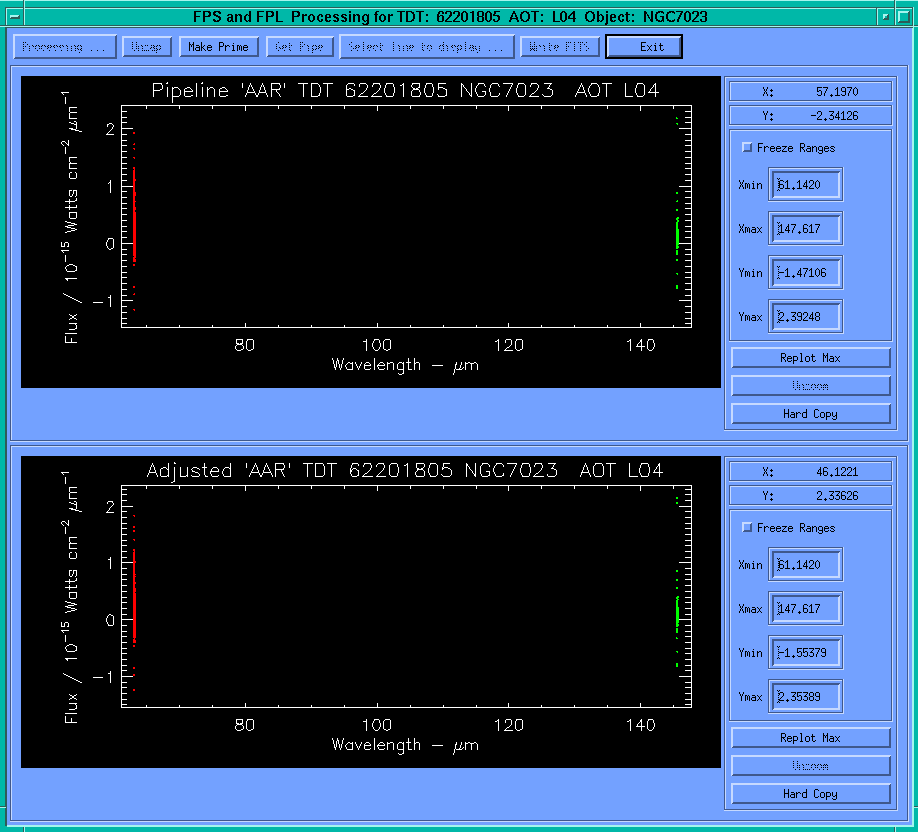Enable Freeze Ranges for the Pipeline plot
918x832 pixels.
click(747, 148)
